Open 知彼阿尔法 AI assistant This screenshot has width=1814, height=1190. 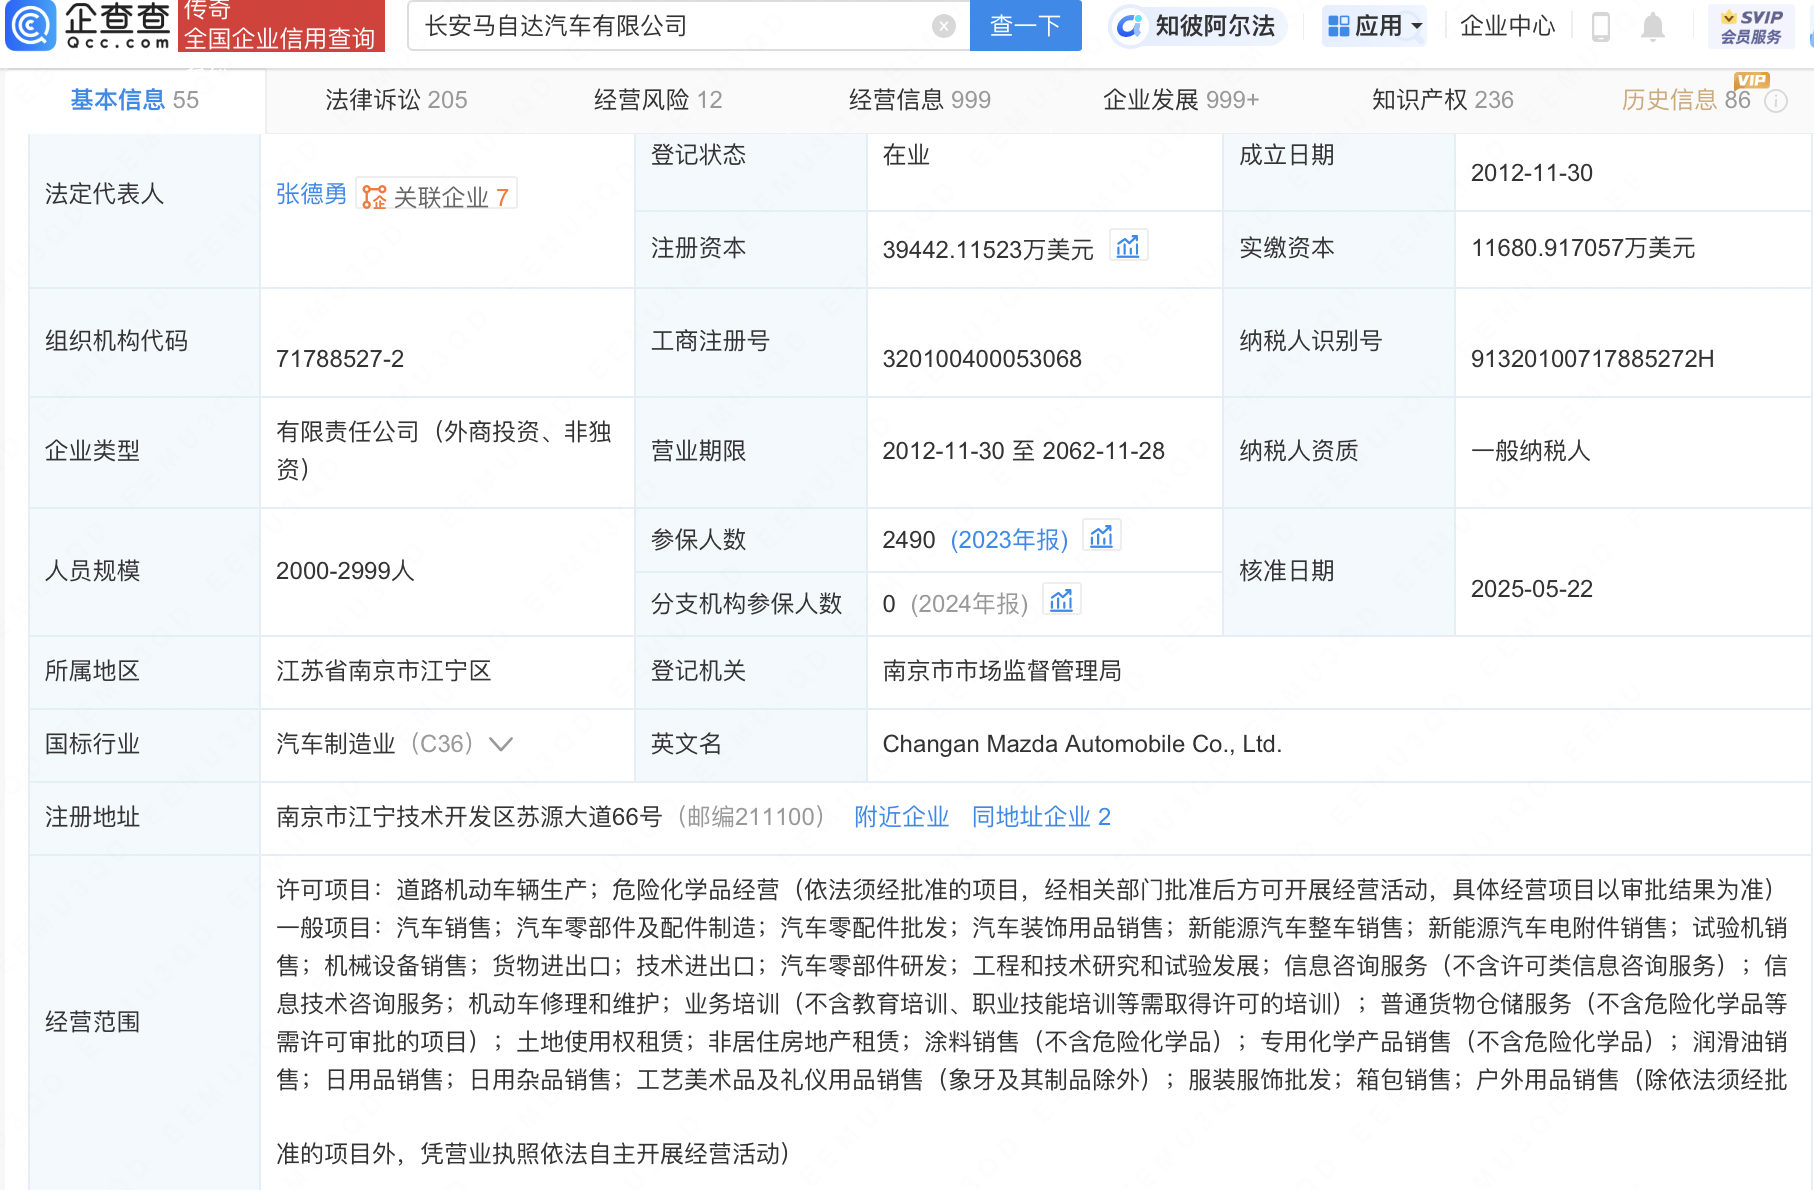(x=1197, y=26)
